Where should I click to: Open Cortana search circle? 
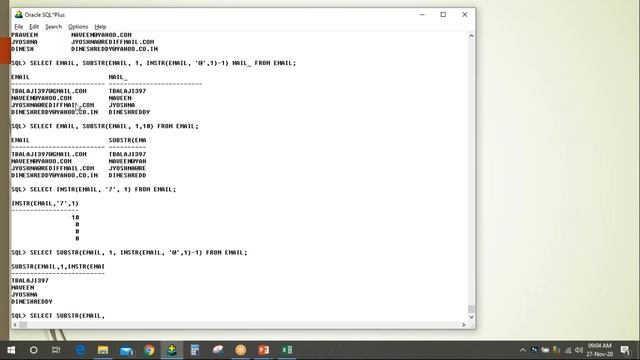pos(33,350)
